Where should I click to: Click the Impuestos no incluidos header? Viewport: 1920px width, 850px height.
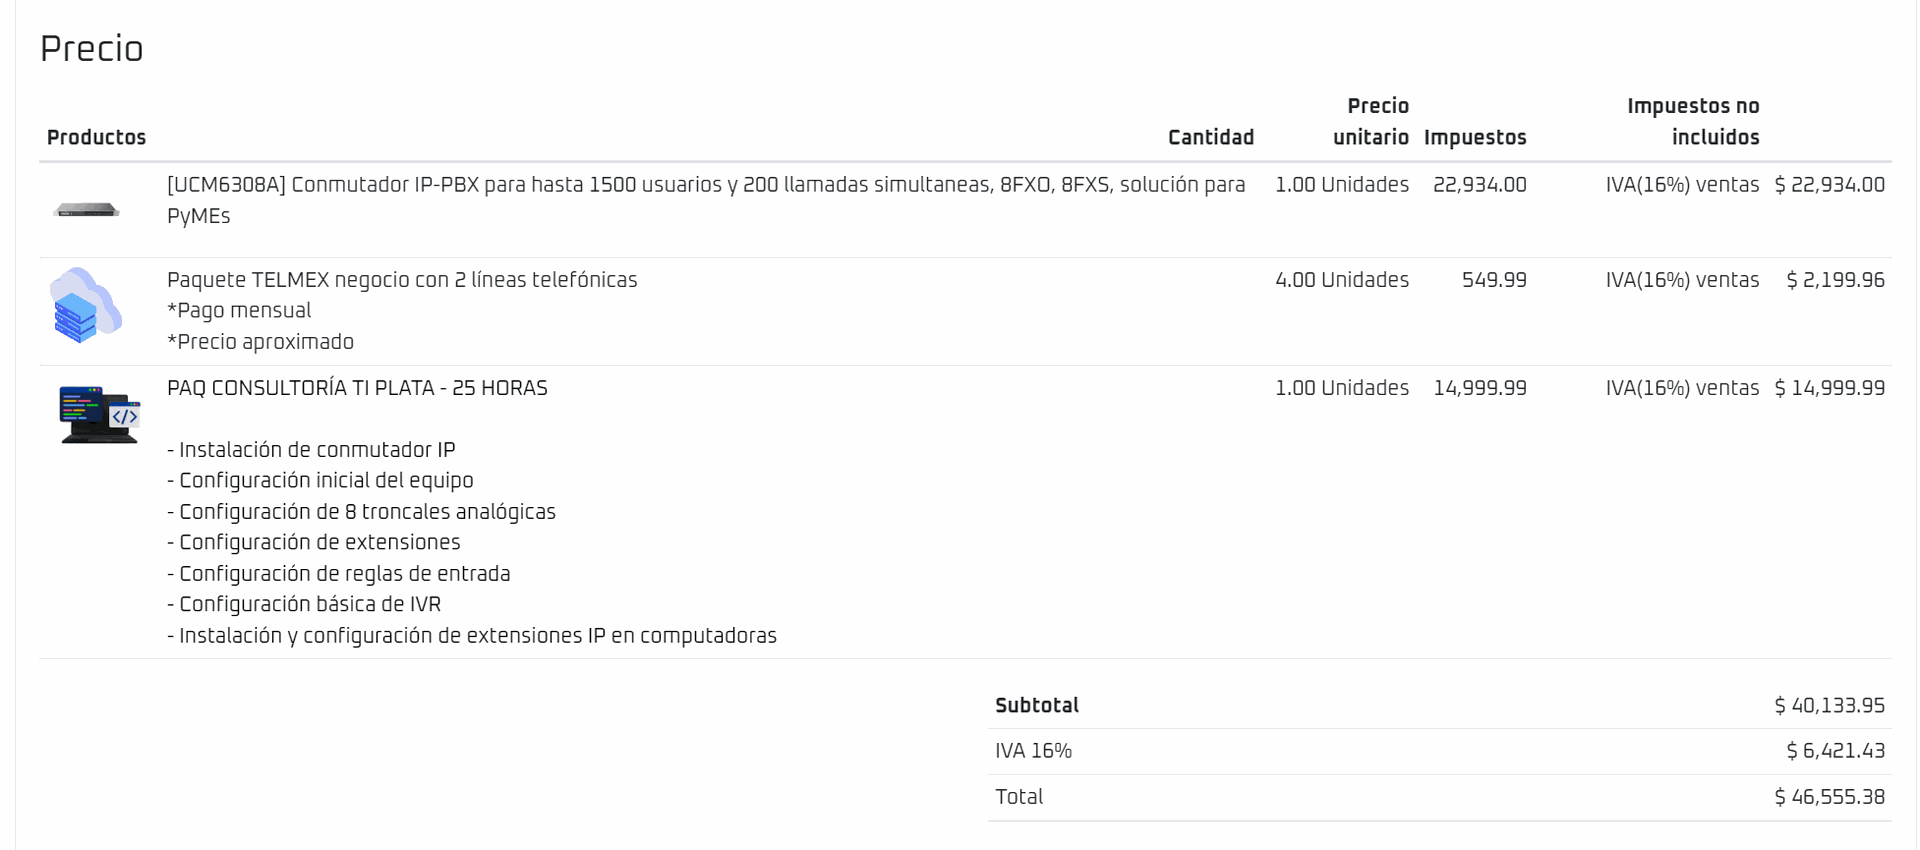pyautogui.click(x=1692, y=121)
